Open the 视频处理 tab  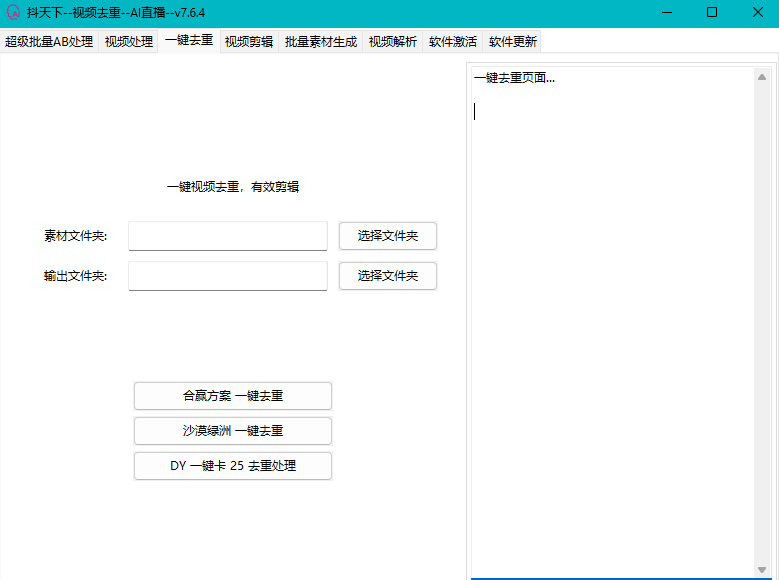pyautogui.click(x=129, y=42)
